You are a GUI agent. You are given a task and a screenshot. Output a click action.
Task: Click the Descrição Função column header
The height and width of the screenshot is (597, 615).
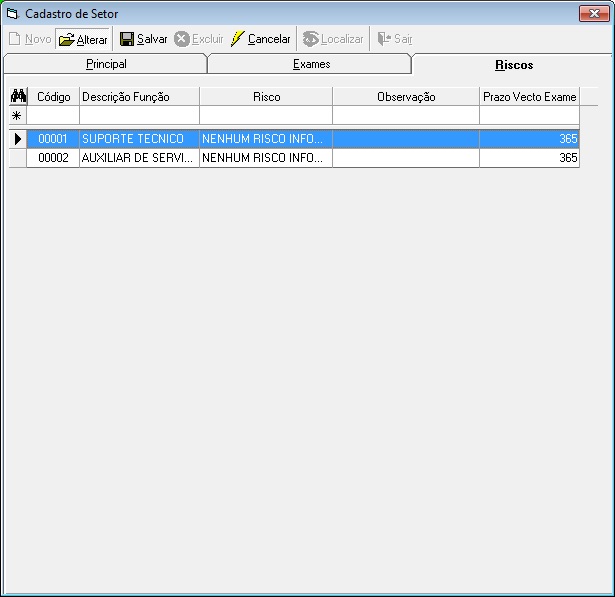point(140,96)
